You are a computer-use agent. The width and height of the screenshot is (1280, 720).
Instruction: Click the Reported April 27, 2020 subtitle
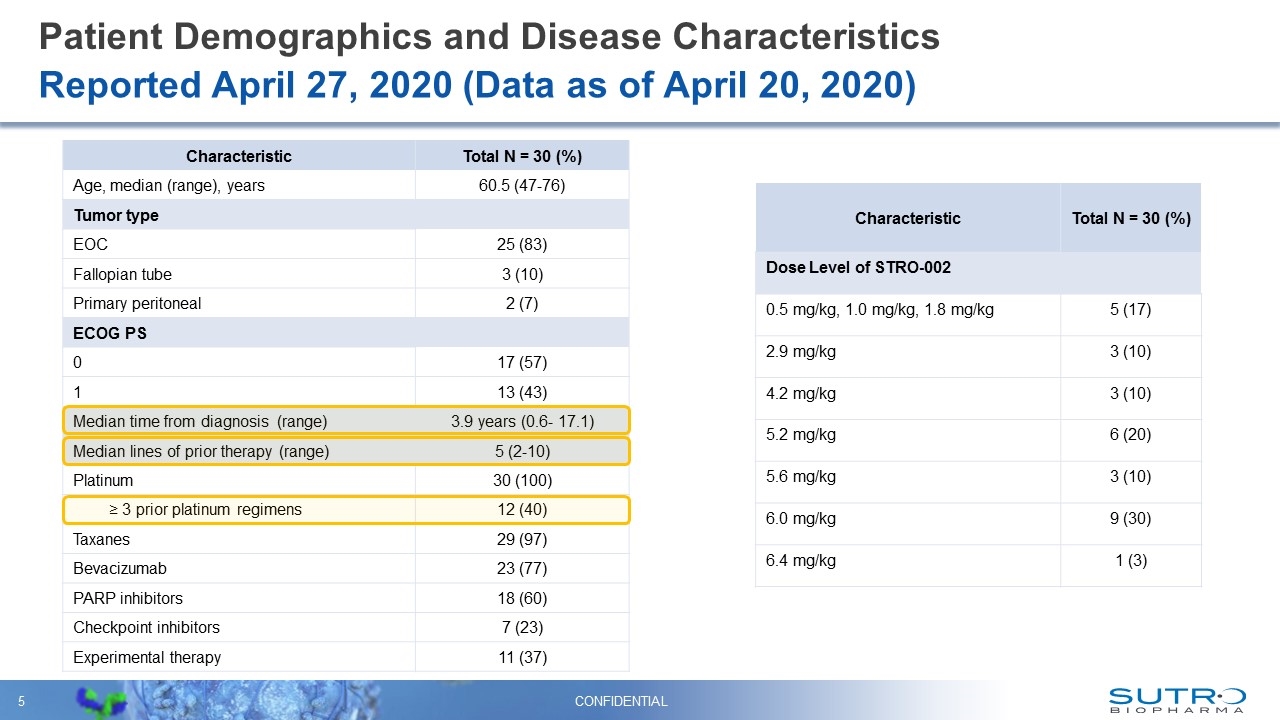click(477, 86)
